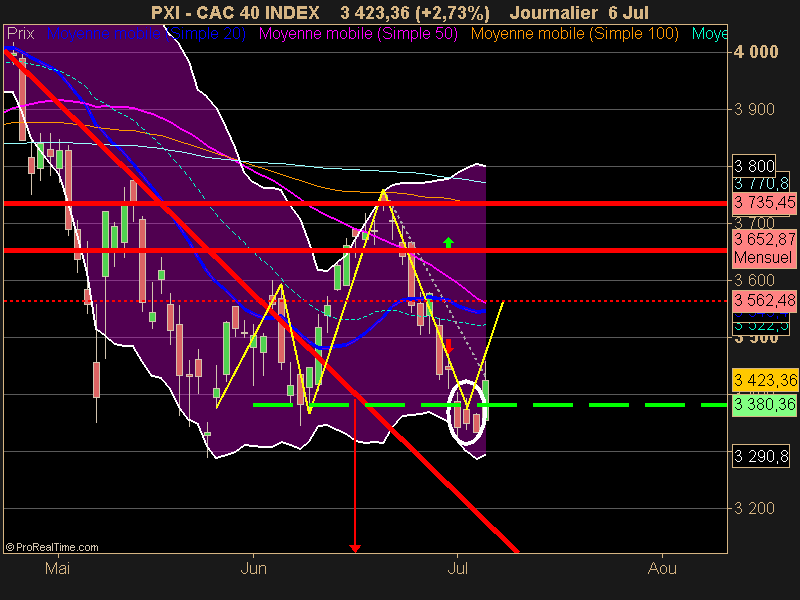Select 'Moyenne mobile (Simple 50)' legend

click(x=358, y=34)
